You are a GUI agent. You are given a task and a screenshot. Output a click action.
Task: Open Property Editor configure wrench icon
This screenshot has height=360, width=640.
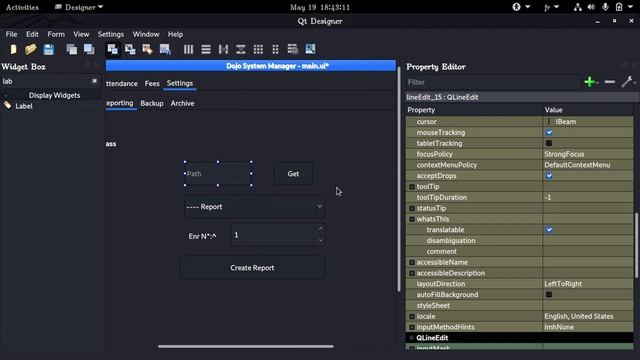tap(627, 82)
